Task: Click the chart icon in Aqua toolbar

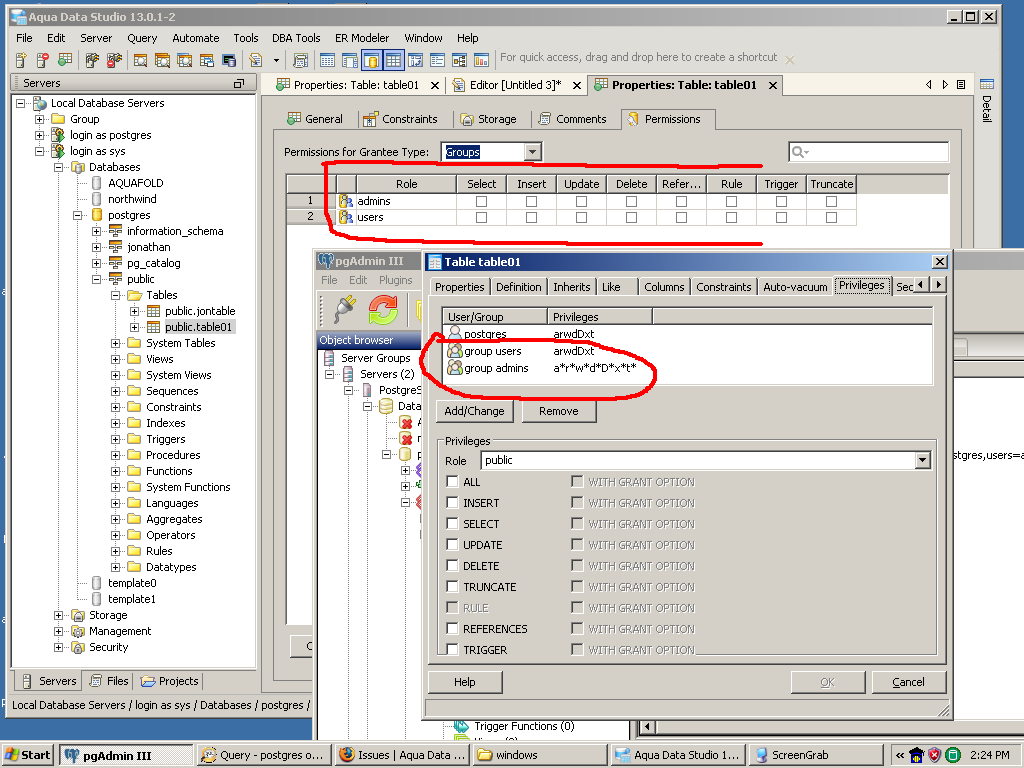Action: 481,60
